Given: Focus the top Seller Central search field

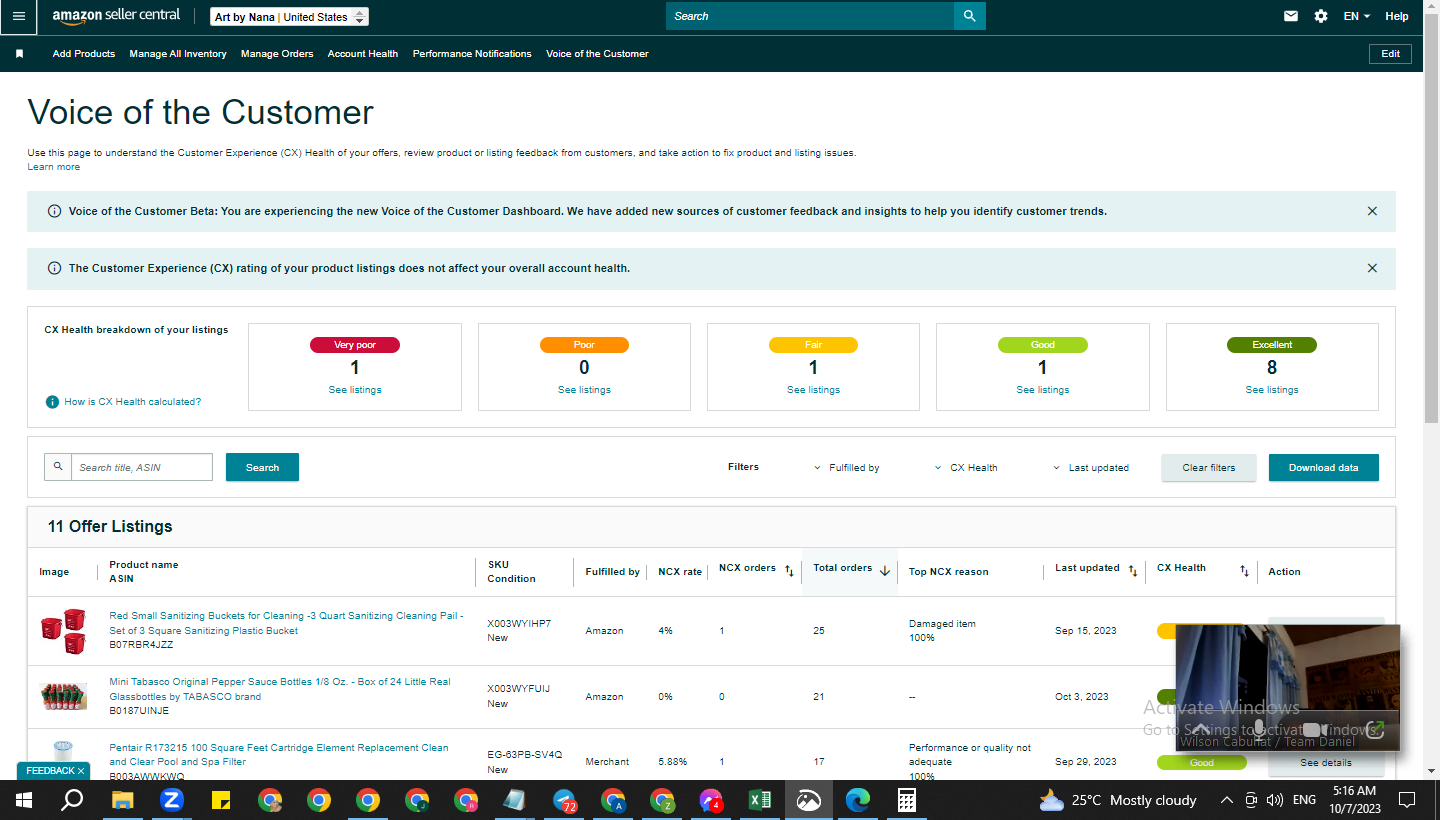Looking at the screenshot, I should click(x=810, y=16).
